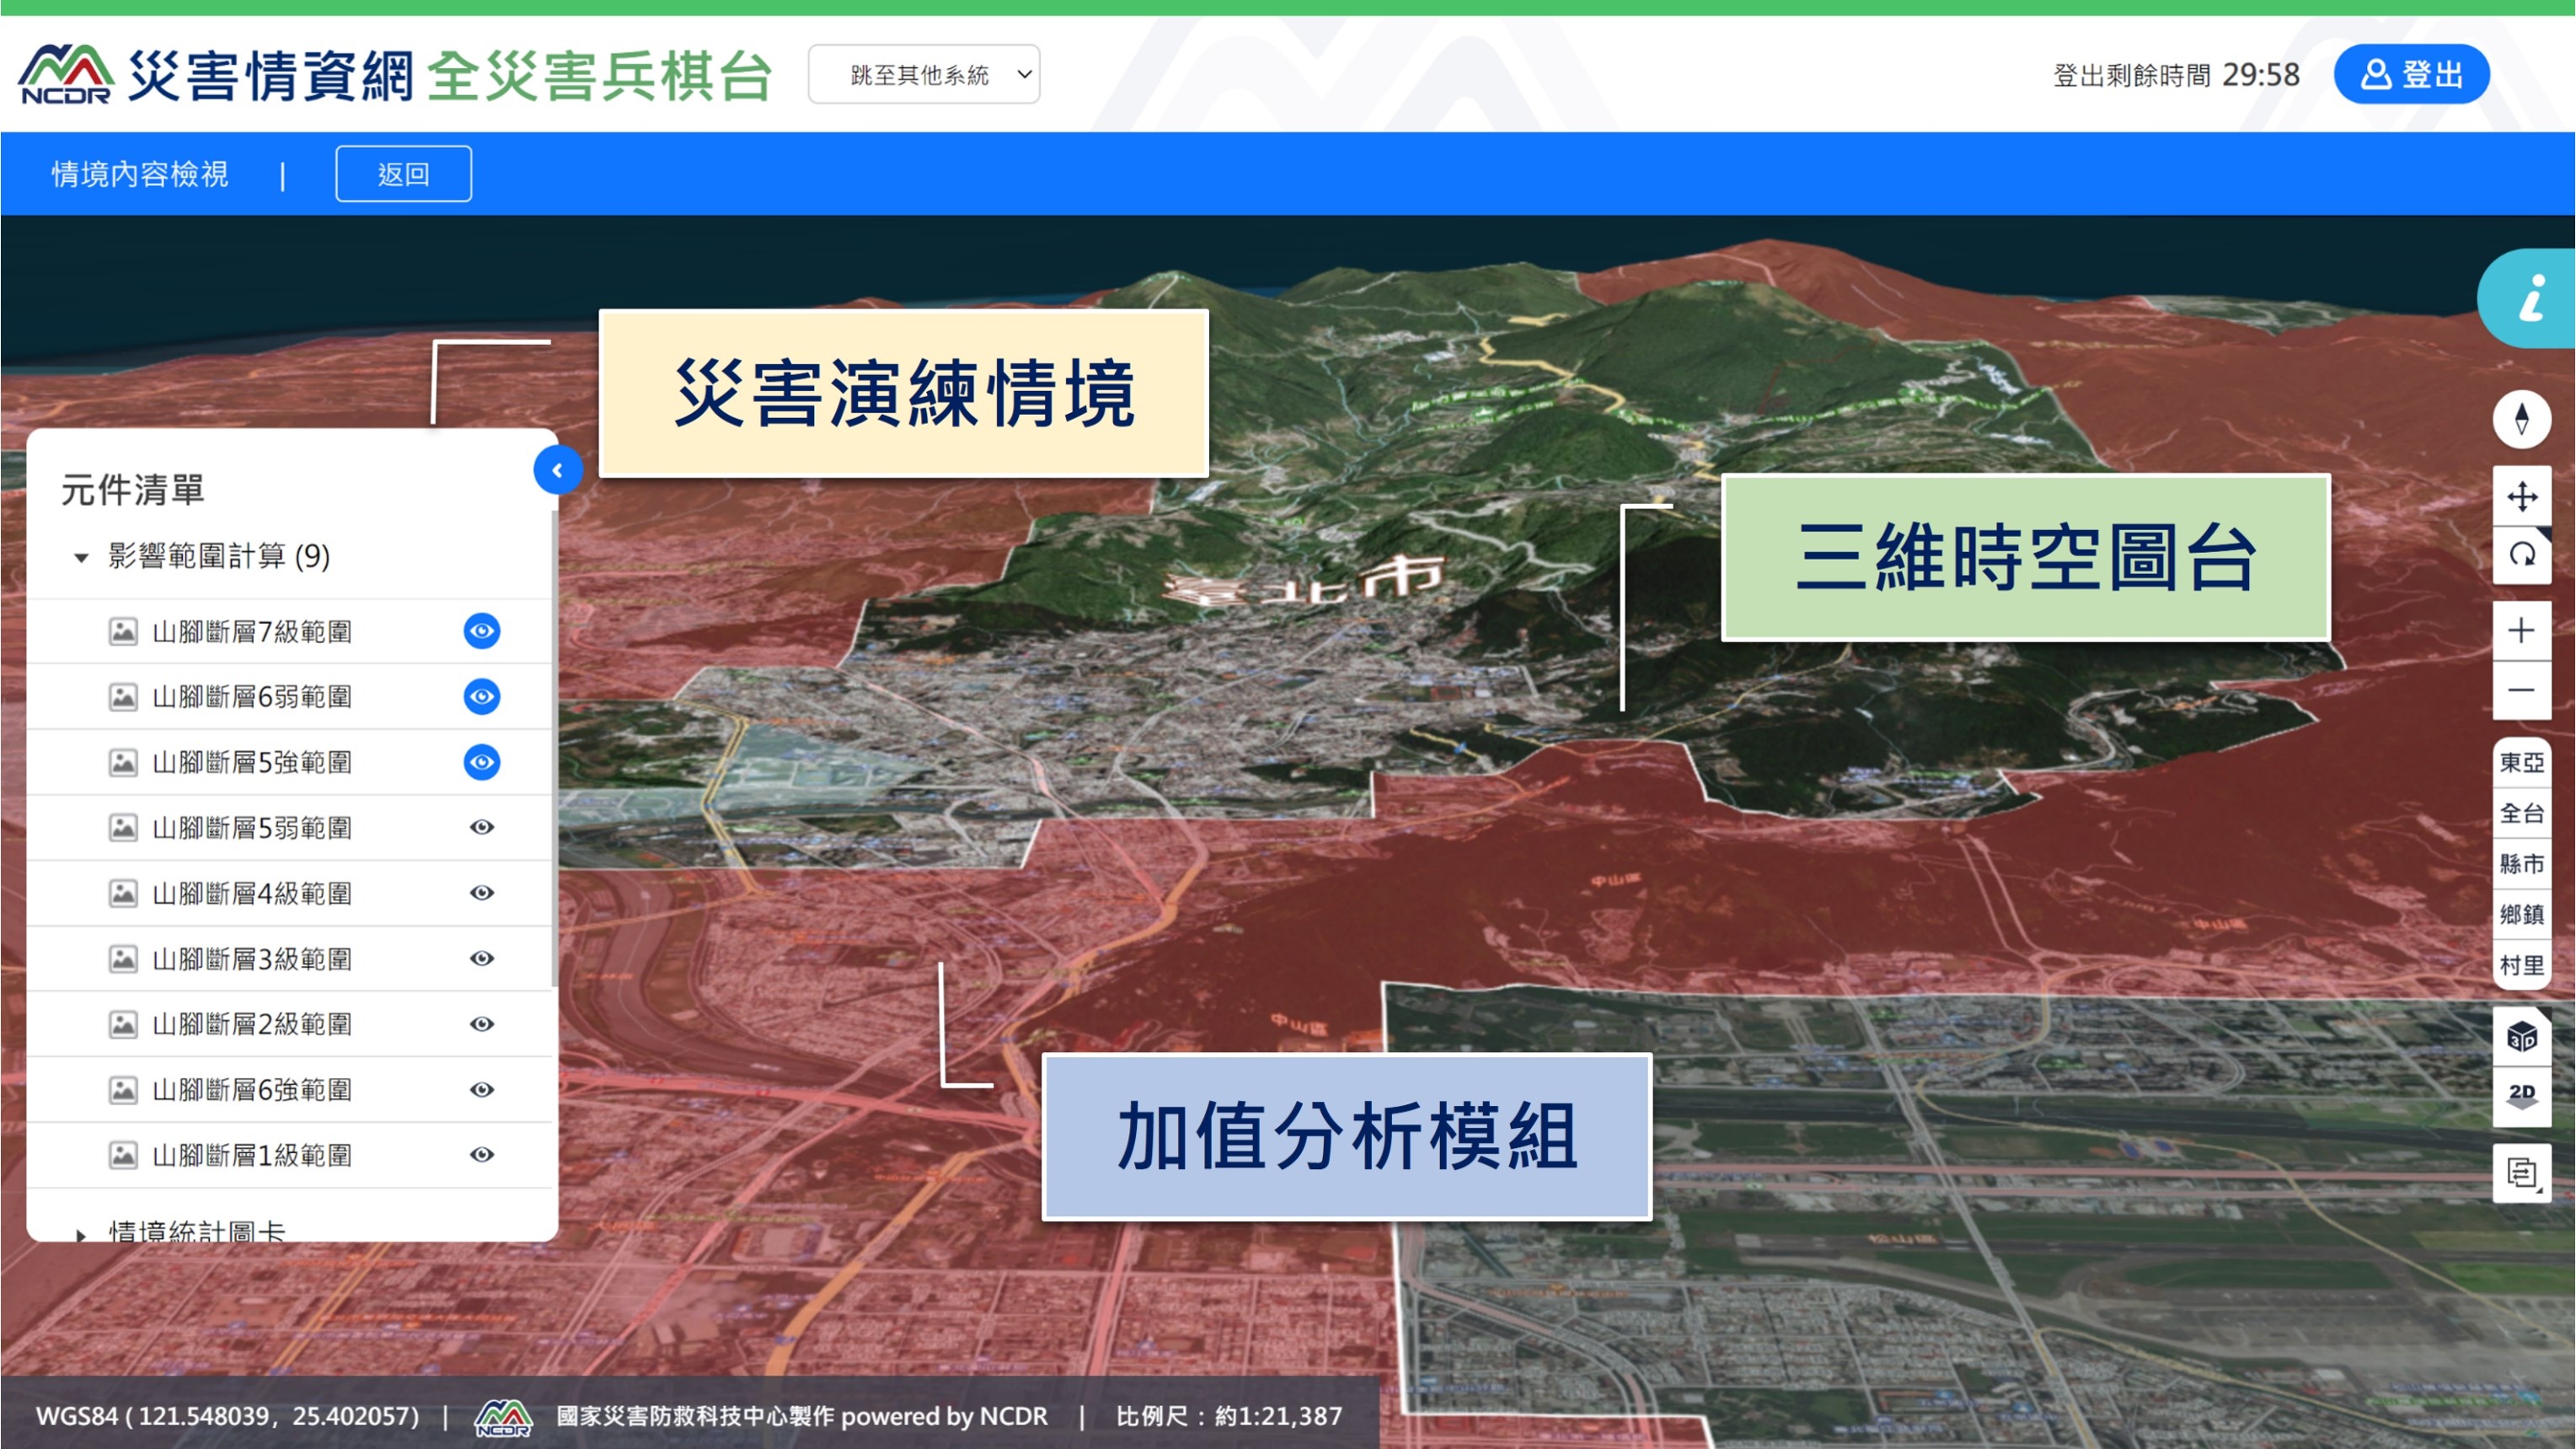Zoom map to 村里 level
The width and height of the screenshot is (2576, 1449).
2521,965
